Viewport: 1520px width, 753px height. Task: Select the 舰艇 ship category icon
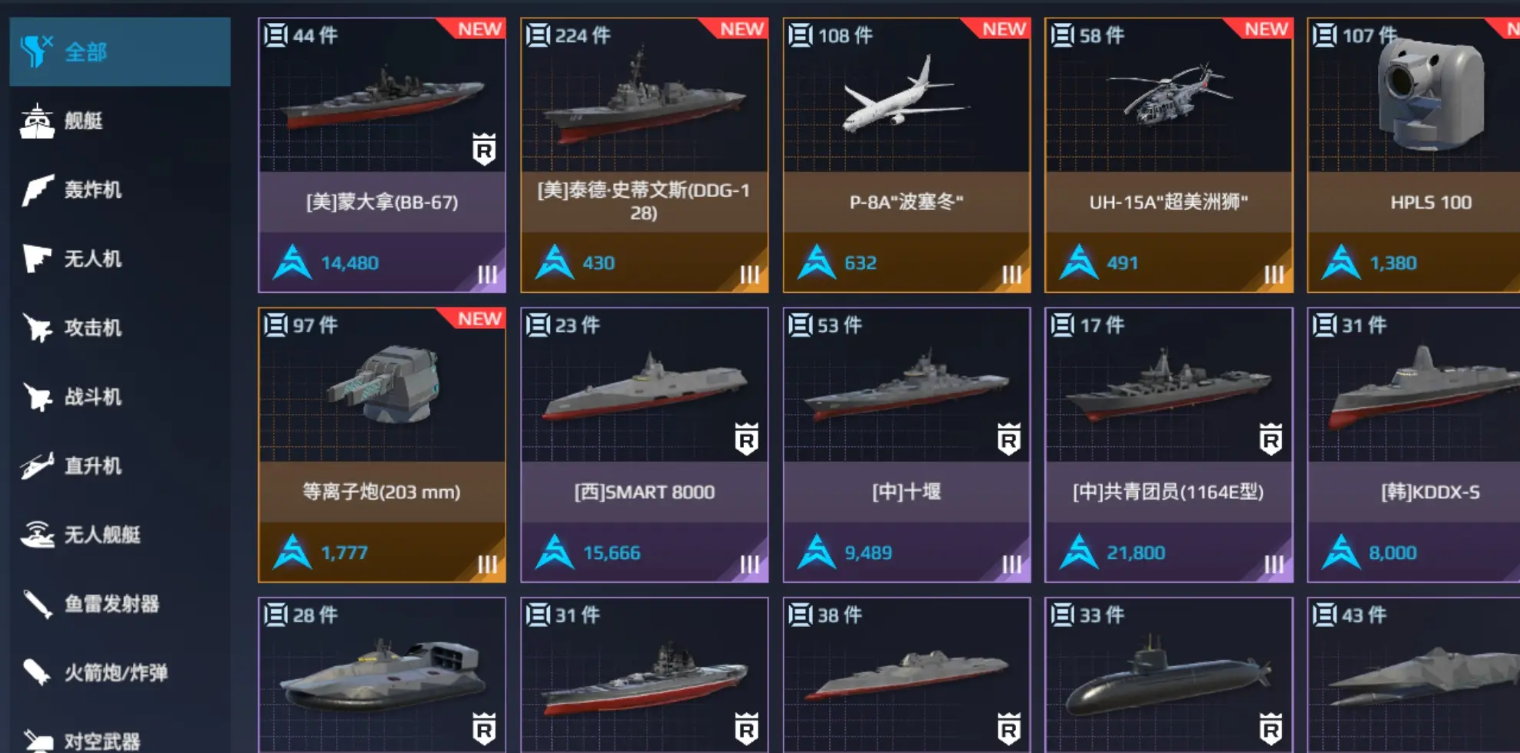click(38, 121)
